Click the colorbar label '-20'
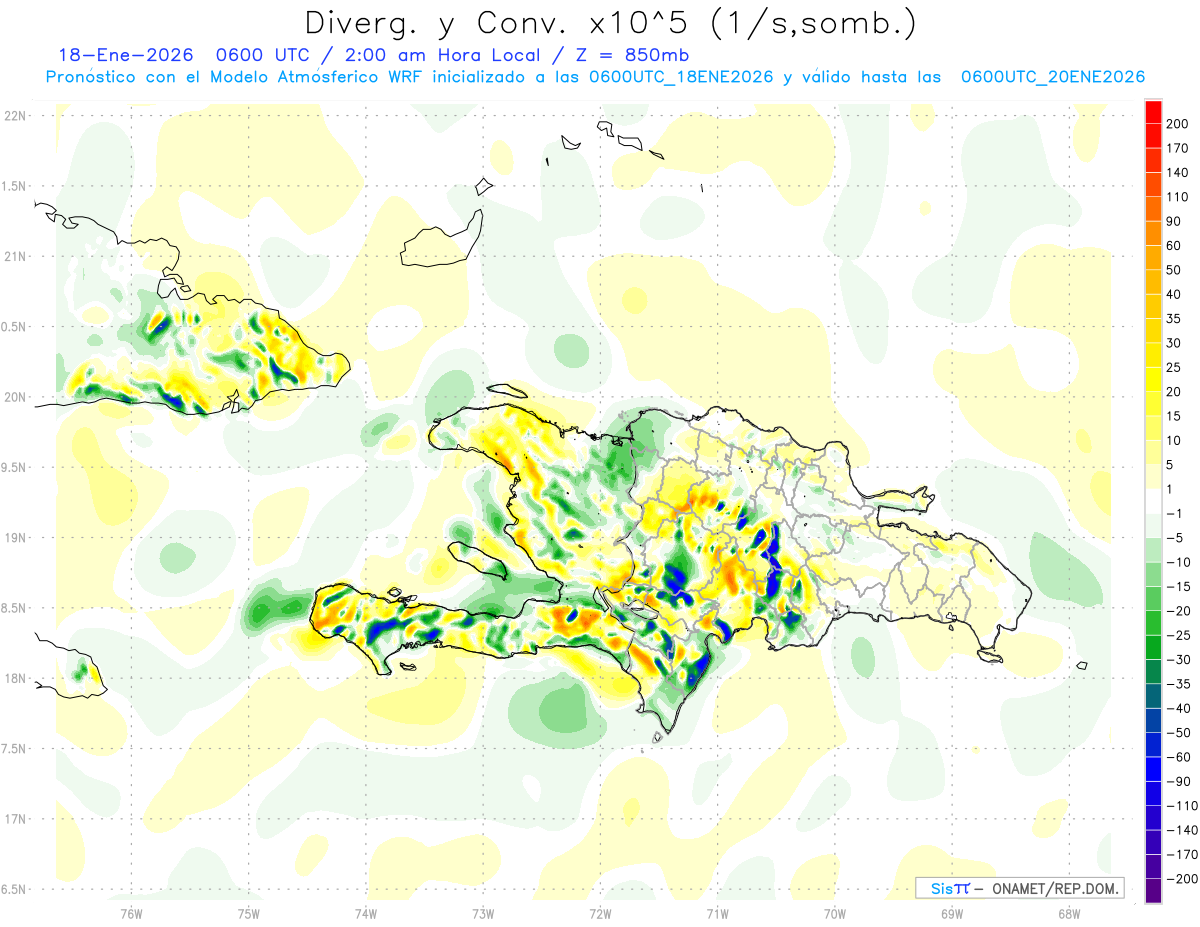The width and height of the screenshot is (1200, 927). (1181, 612)
